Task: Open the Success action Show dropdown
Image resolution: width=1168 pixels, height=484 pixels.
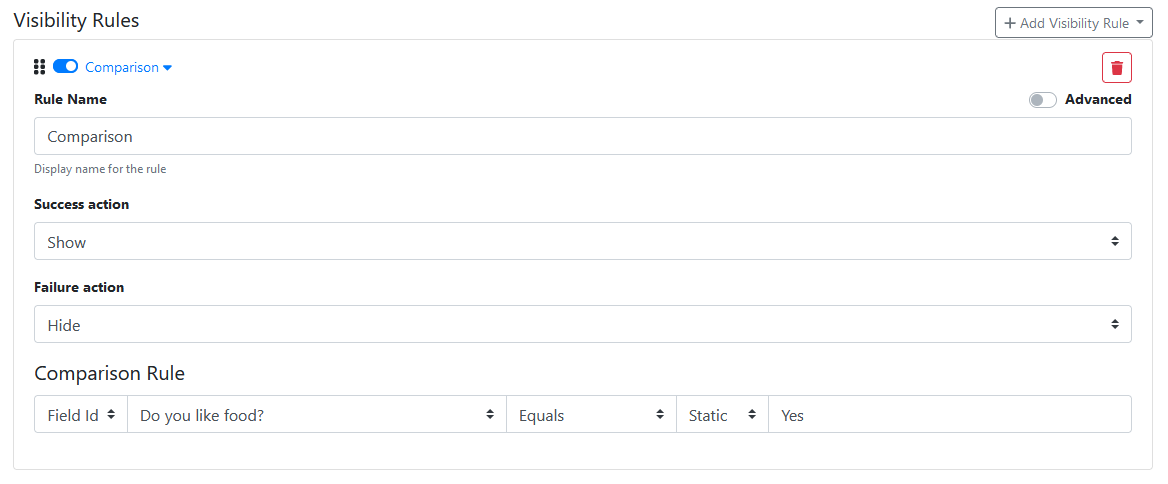Action: pos(582,242)
